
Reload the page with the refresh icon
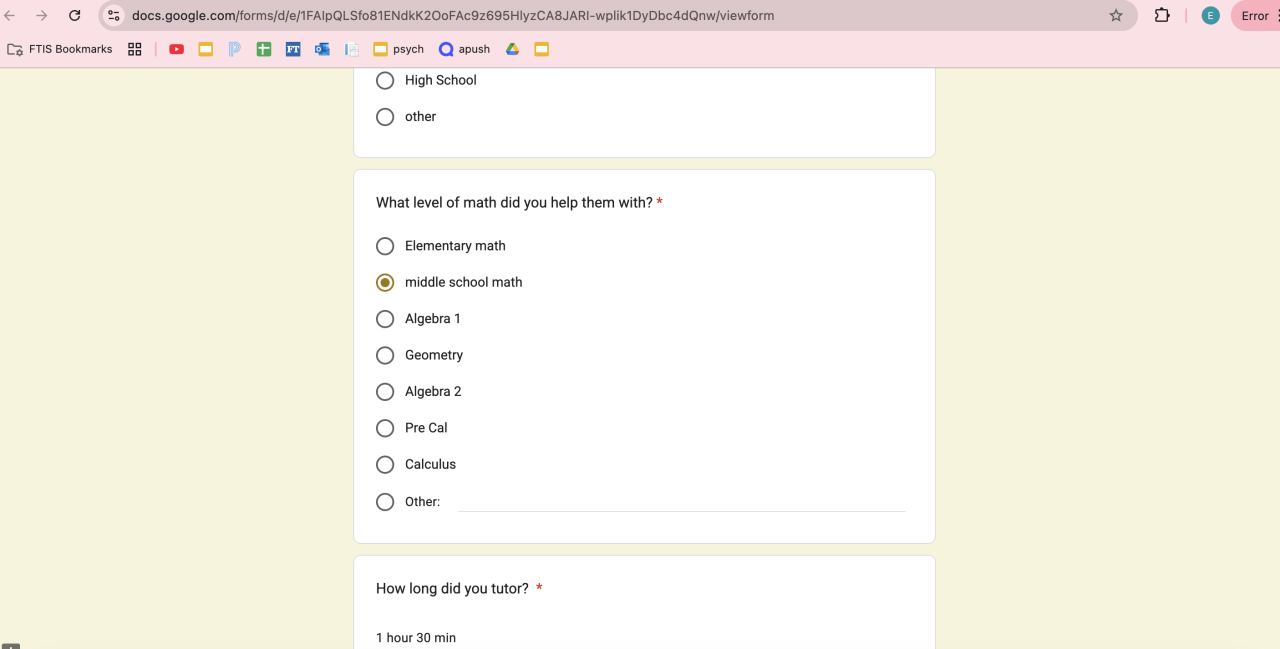(74, 16)
